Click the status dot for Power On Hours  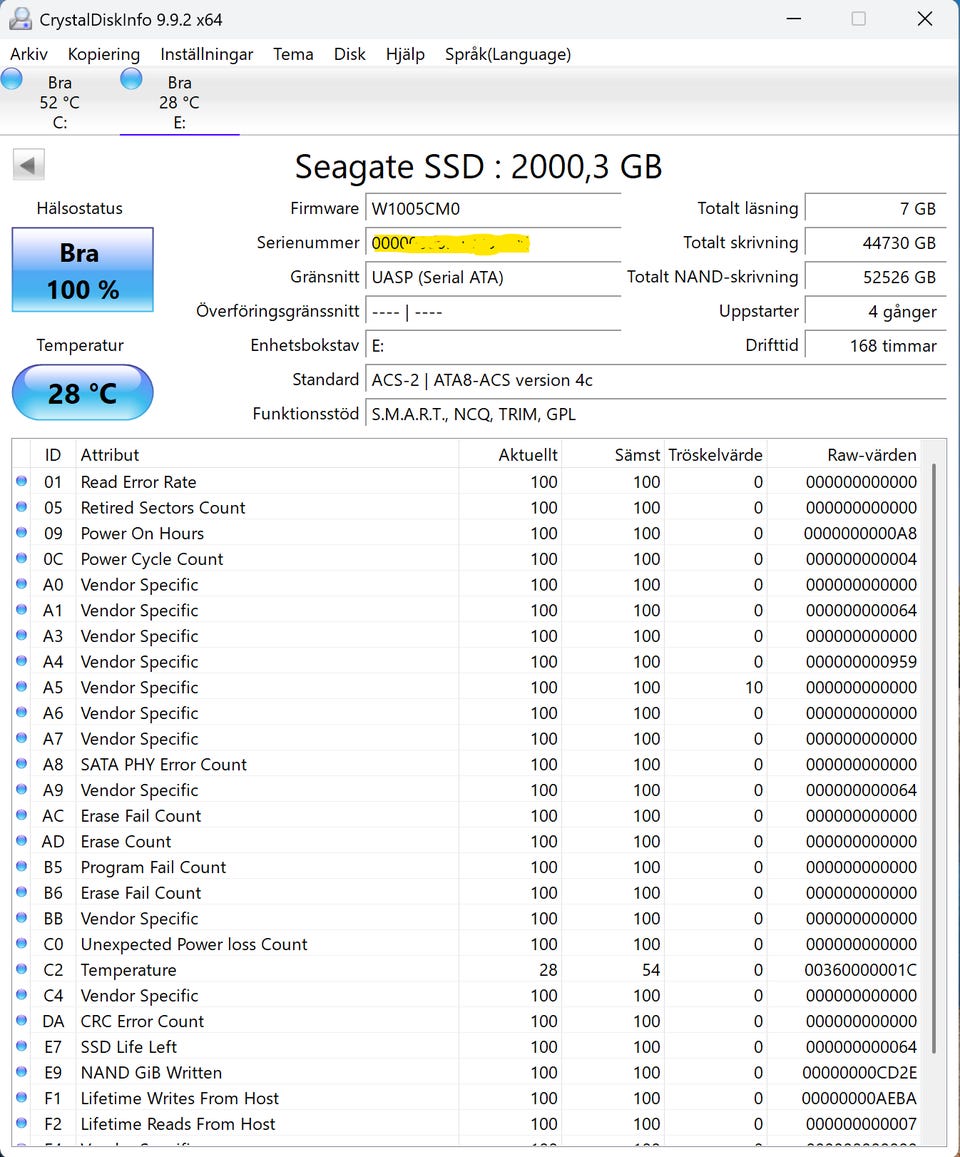21,533
